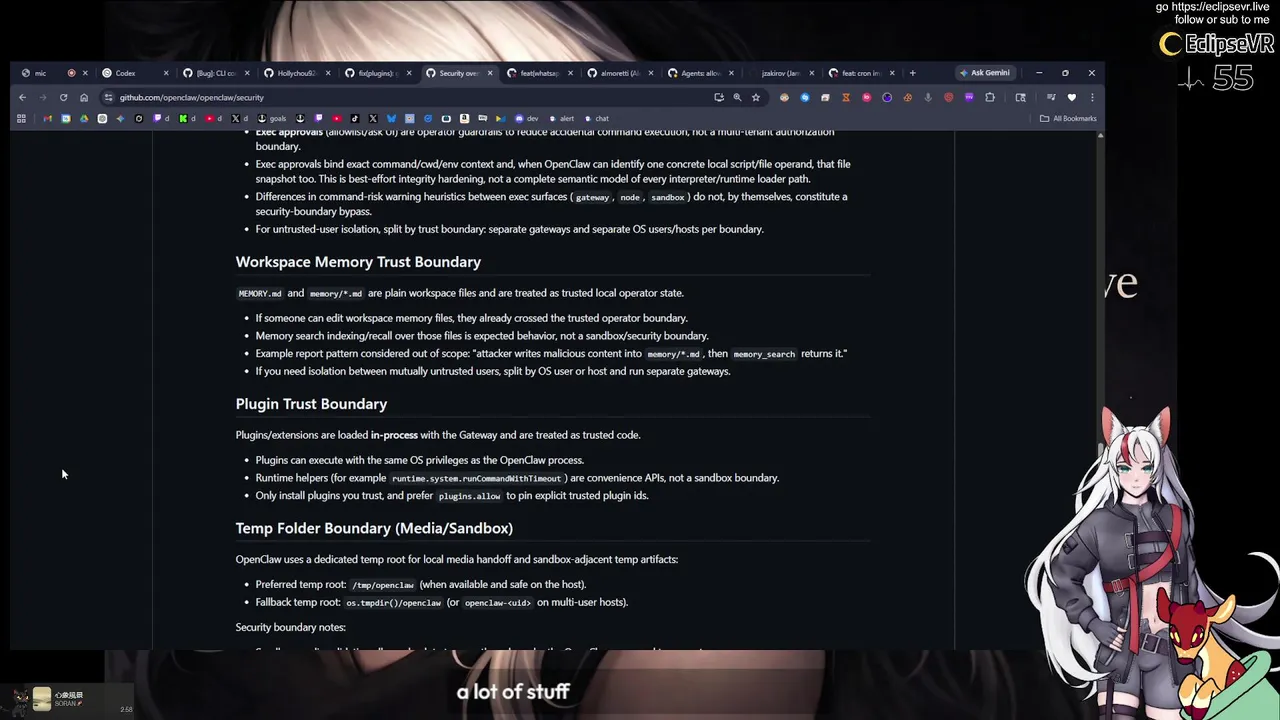This screenshot has height=720, width=1280.
Task: Open the 'chat' bookmark
Action: pyautogui.click(x=597, y=118)
